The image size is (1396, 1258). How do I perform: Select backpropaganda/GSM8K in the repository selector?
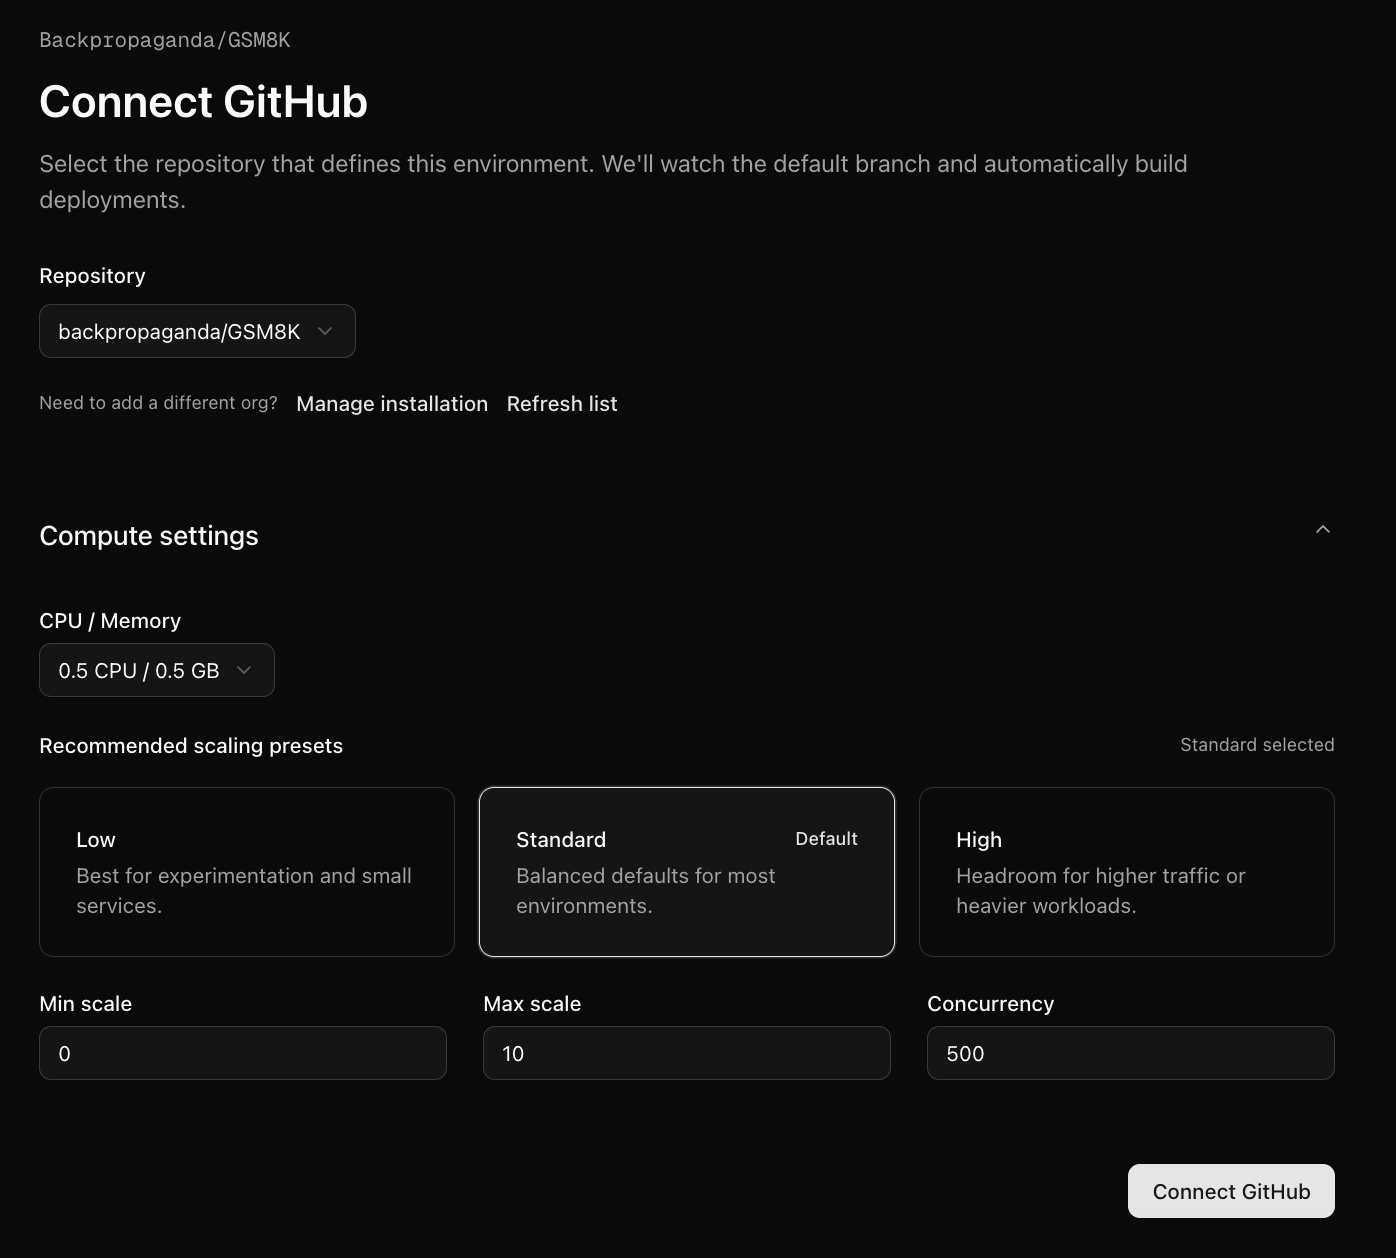point(197,331)
